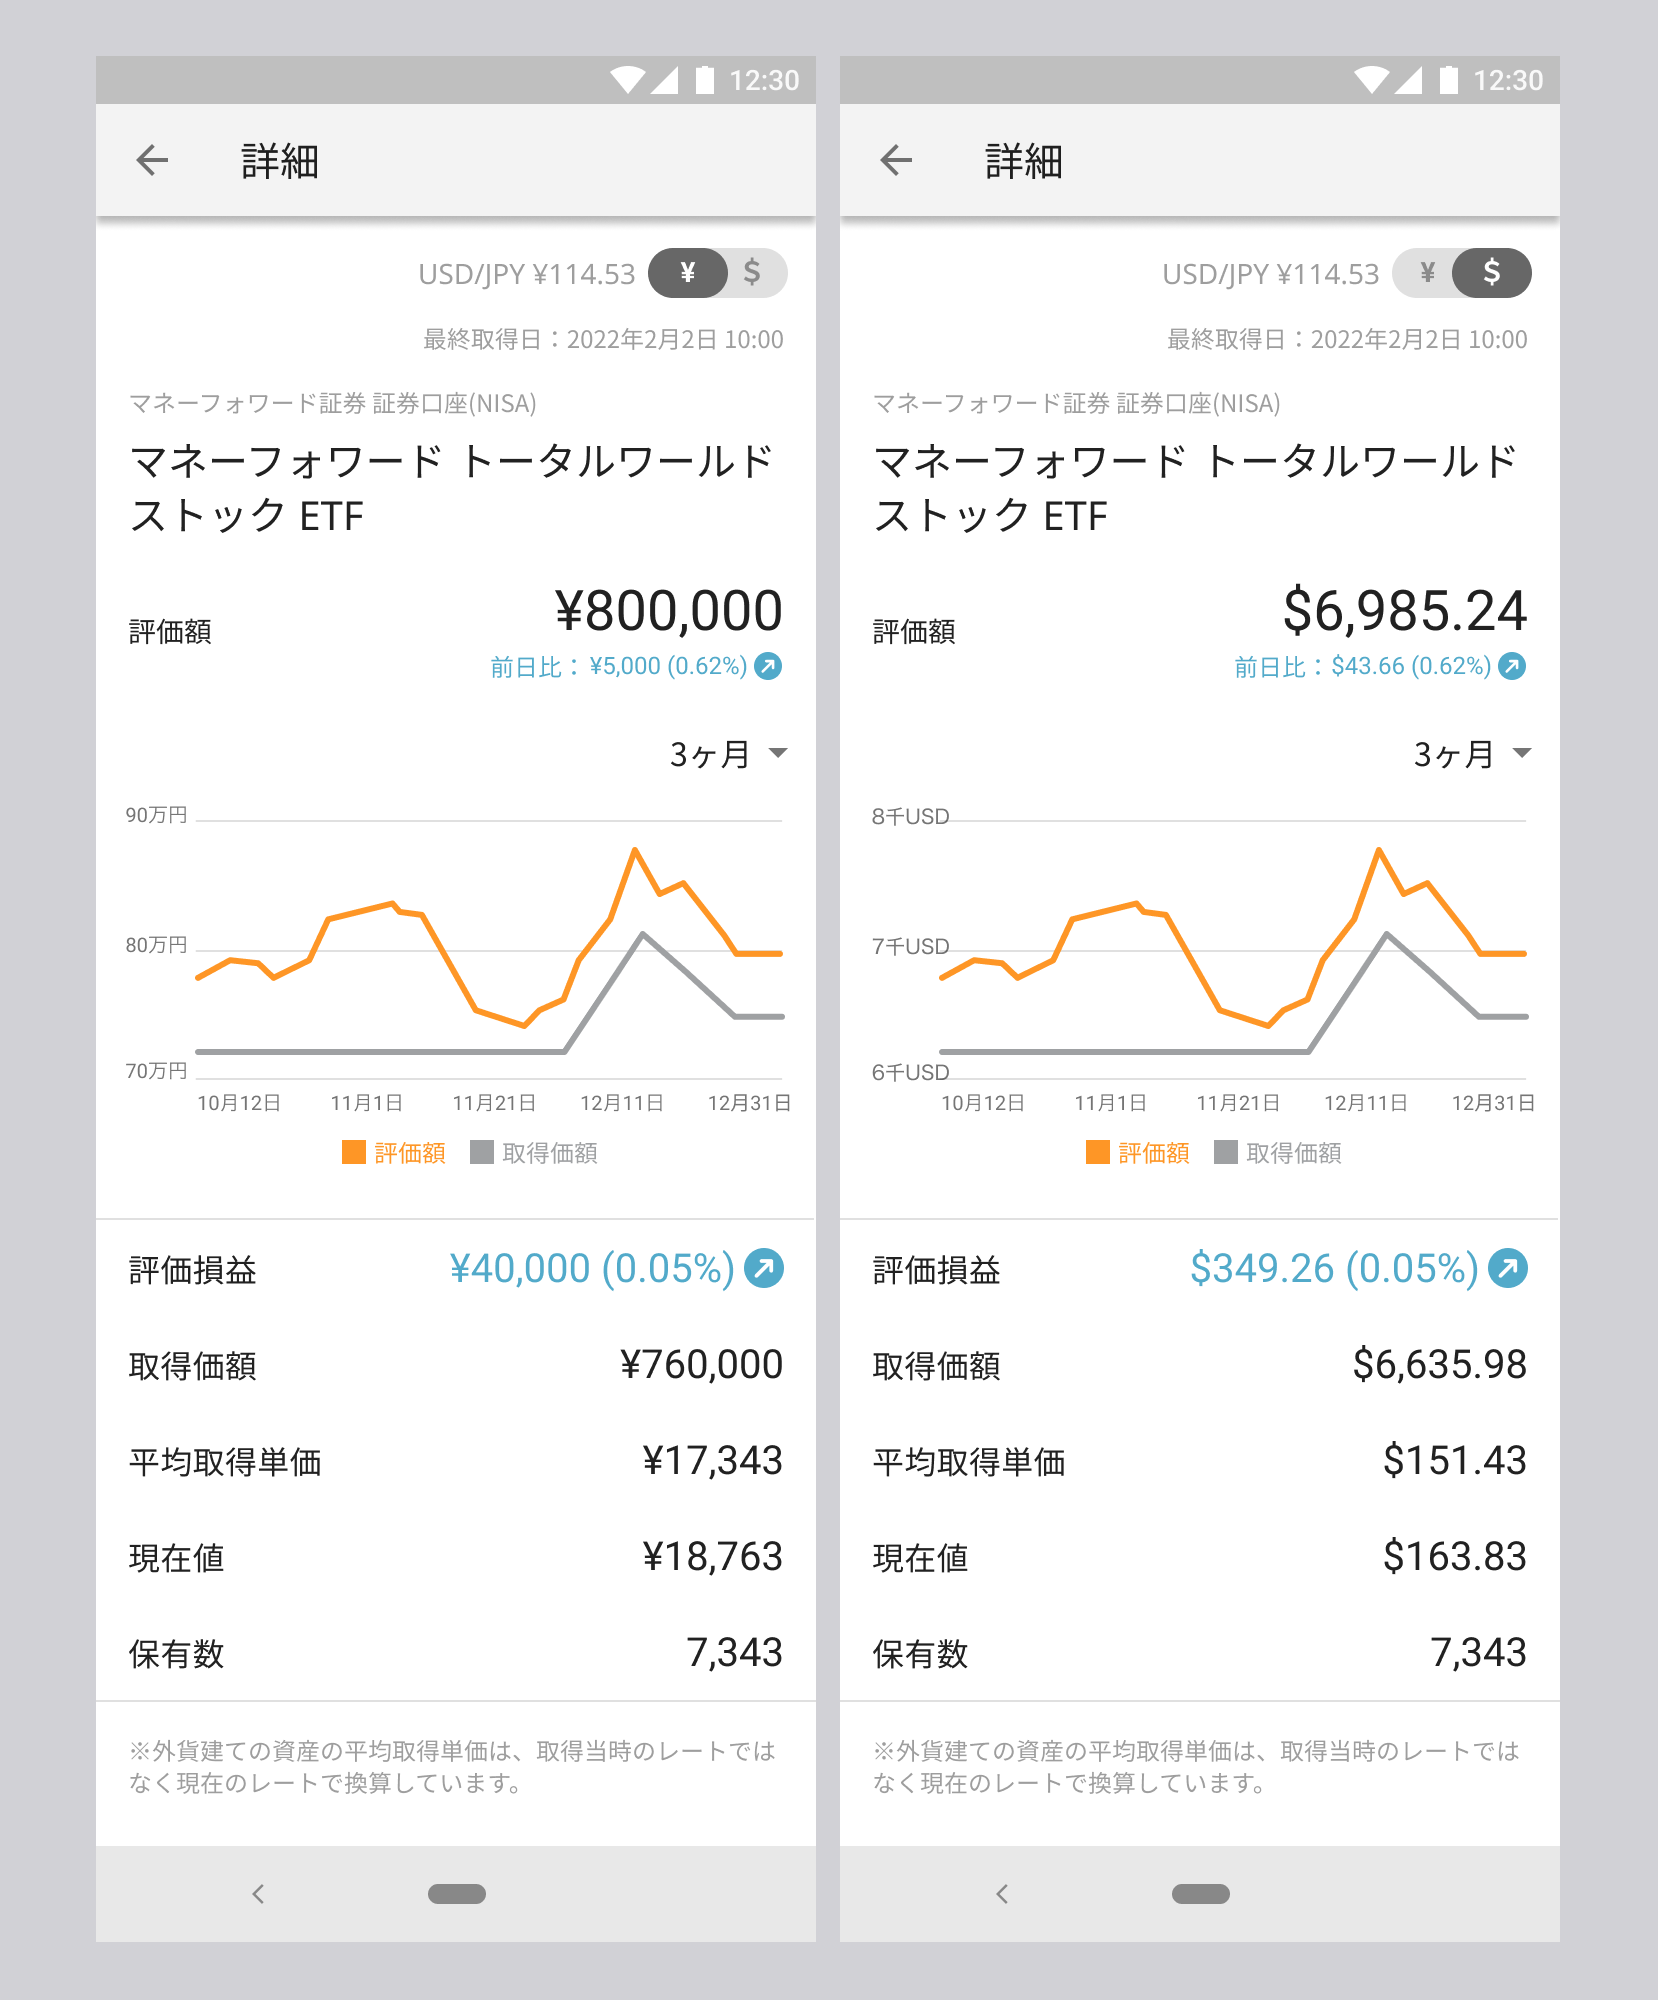Tap 評価損益 ¥40,000 (0.05%) link

click(592, 1268)
